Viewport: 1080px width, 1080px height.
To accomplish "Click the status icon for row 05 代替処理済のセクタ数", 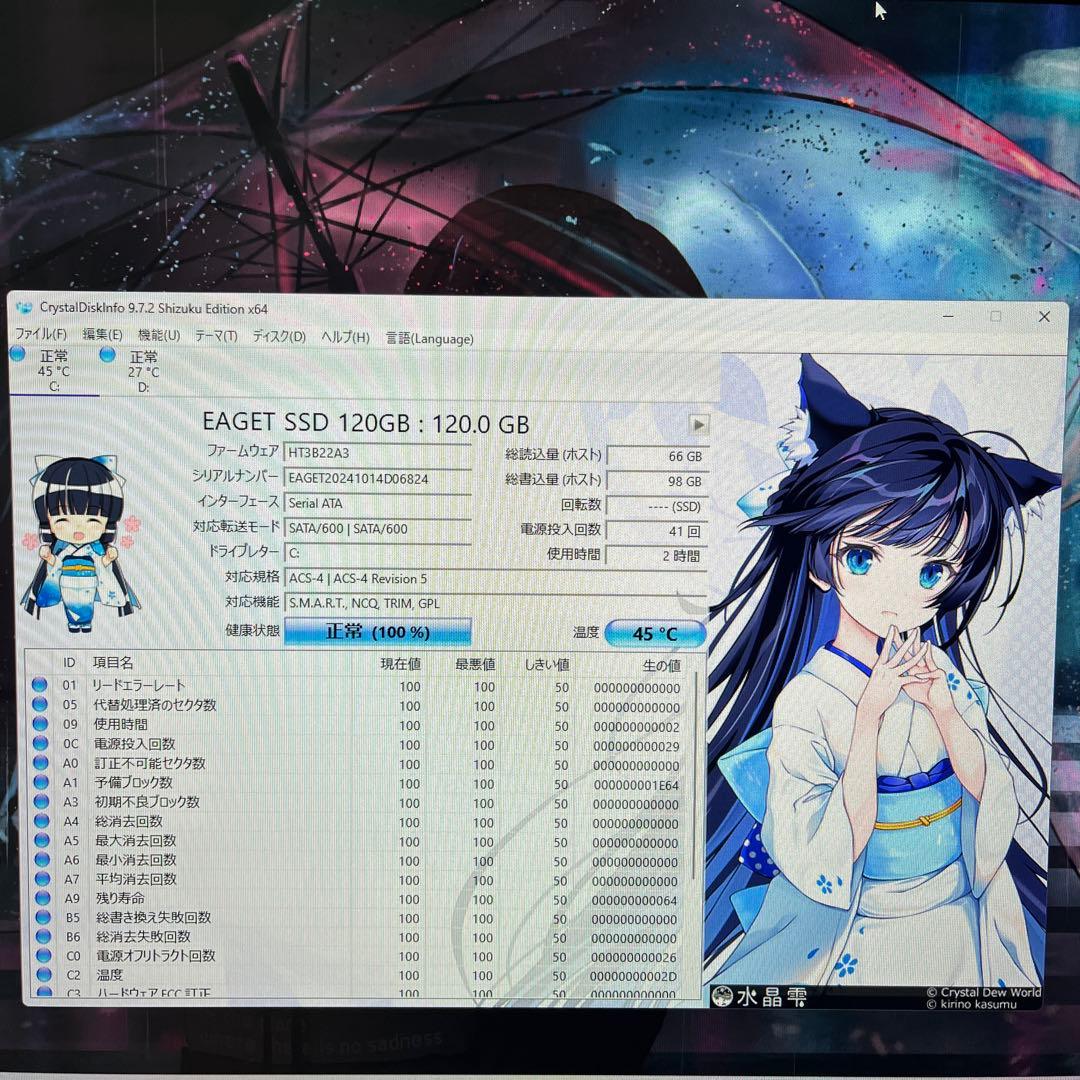I will [40, 704].
